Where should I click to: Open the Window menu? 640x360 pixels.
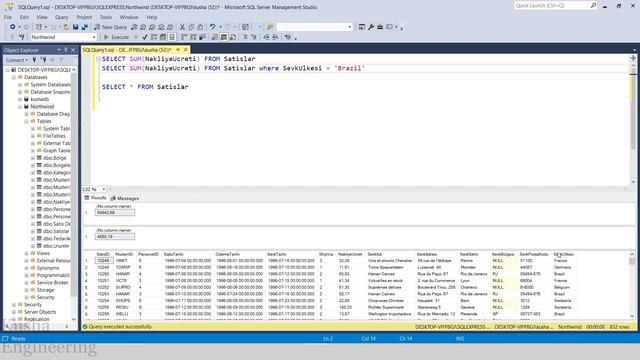coord(129,17)
